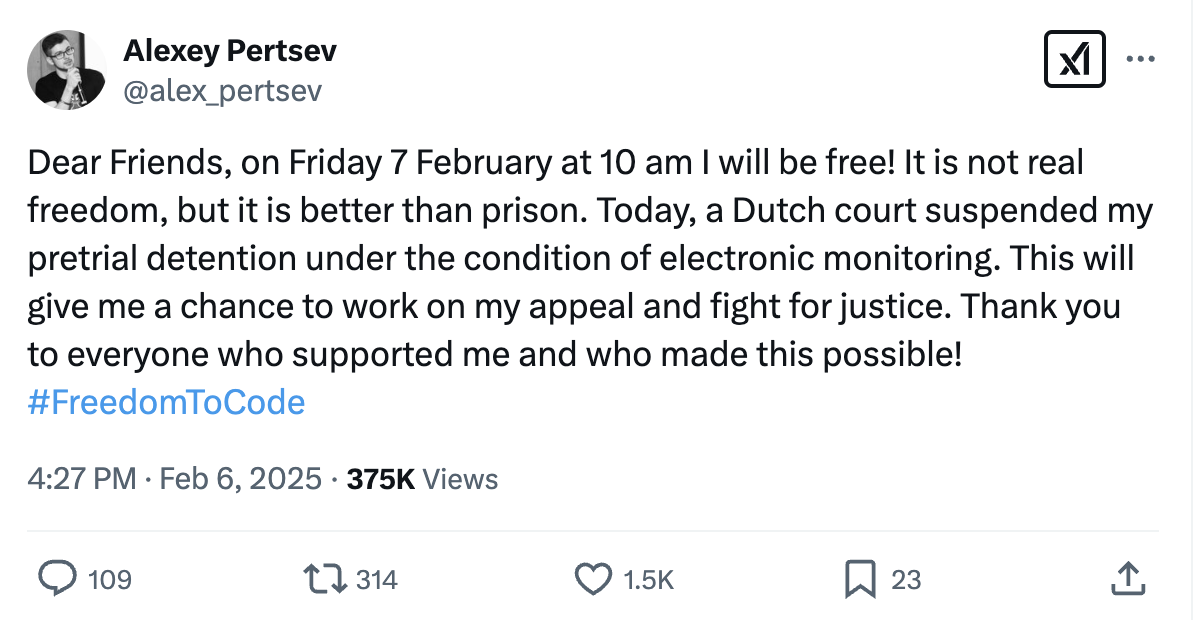This screenshot has height=620, width=1194.
Task: Open the @alex_pertsev handle link
Action: tap(222, 91)
